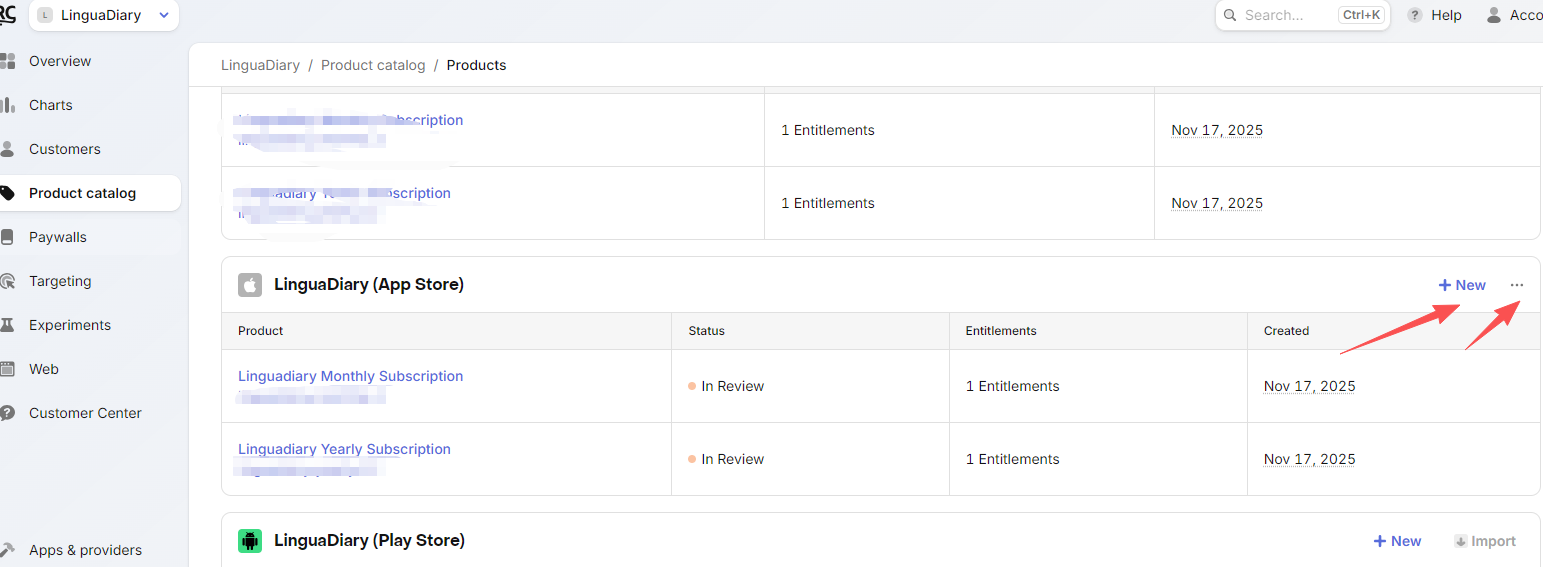The width and height of the screenshot is (1543, 567).
Task: Add New product to App Store
Action: [1462, 285]
